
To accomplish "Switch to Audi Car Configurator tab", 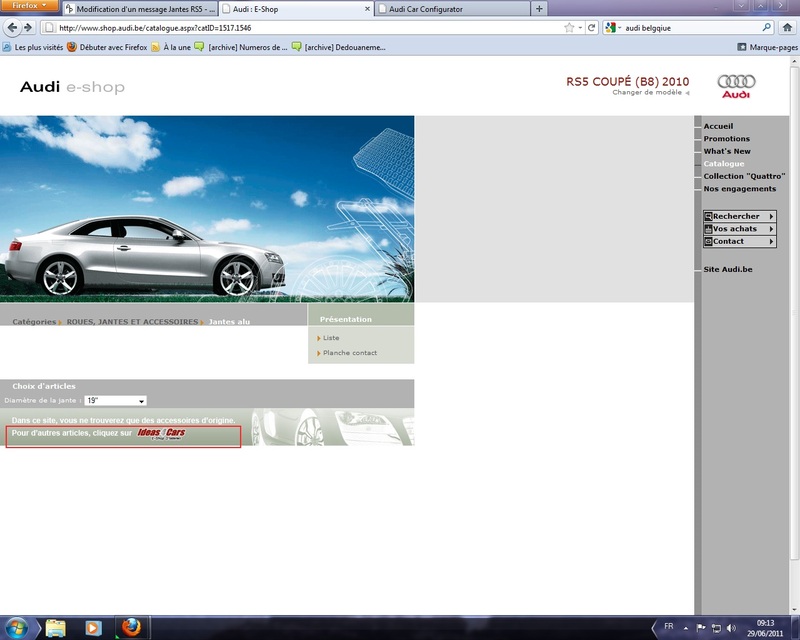I will 450,9.
